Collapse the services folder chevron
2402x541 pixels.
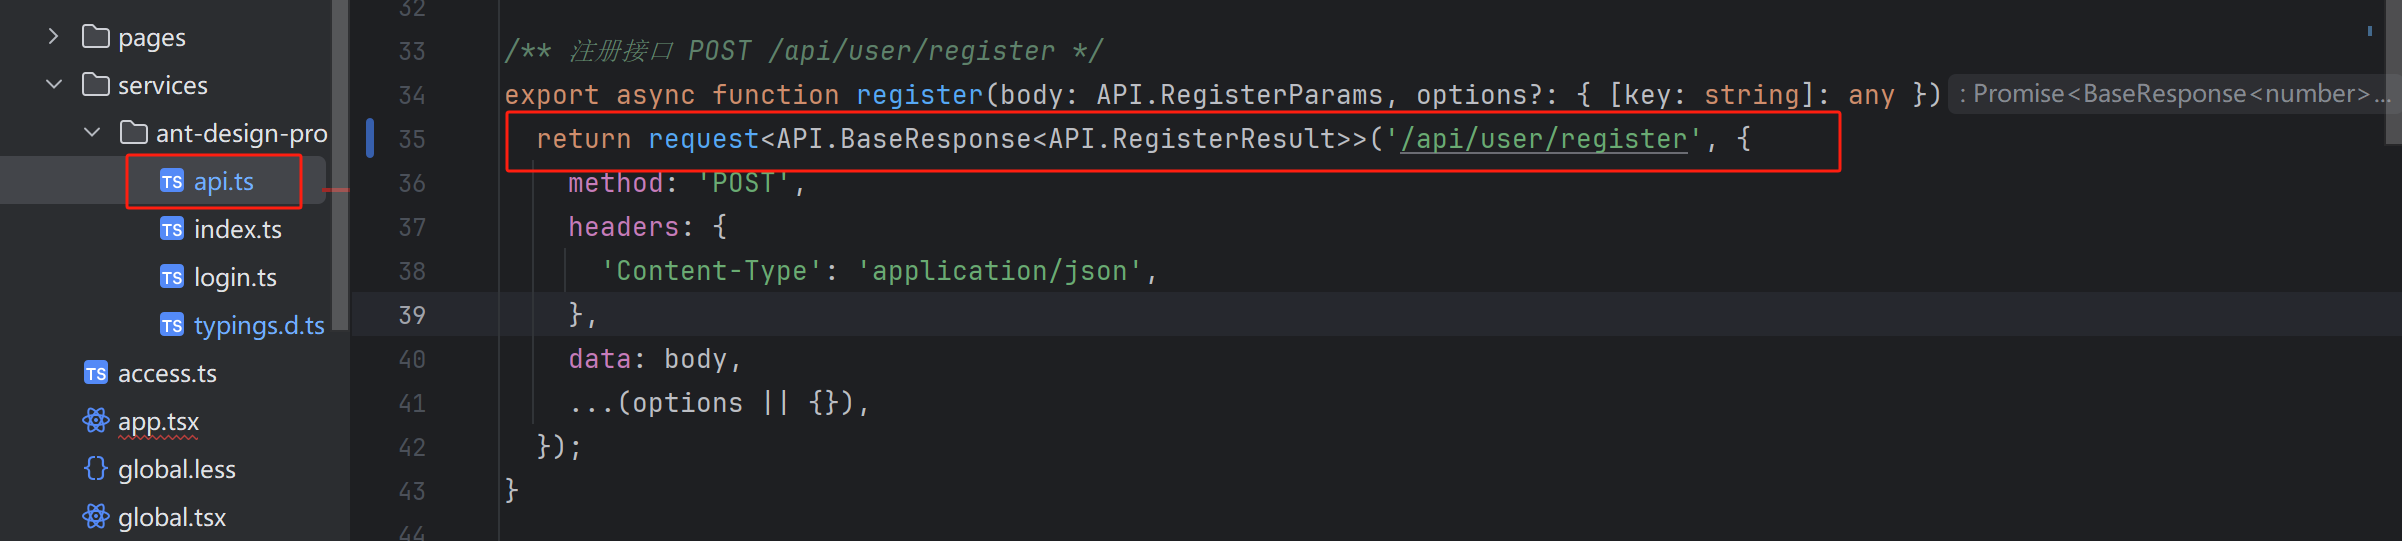(54, 85)
